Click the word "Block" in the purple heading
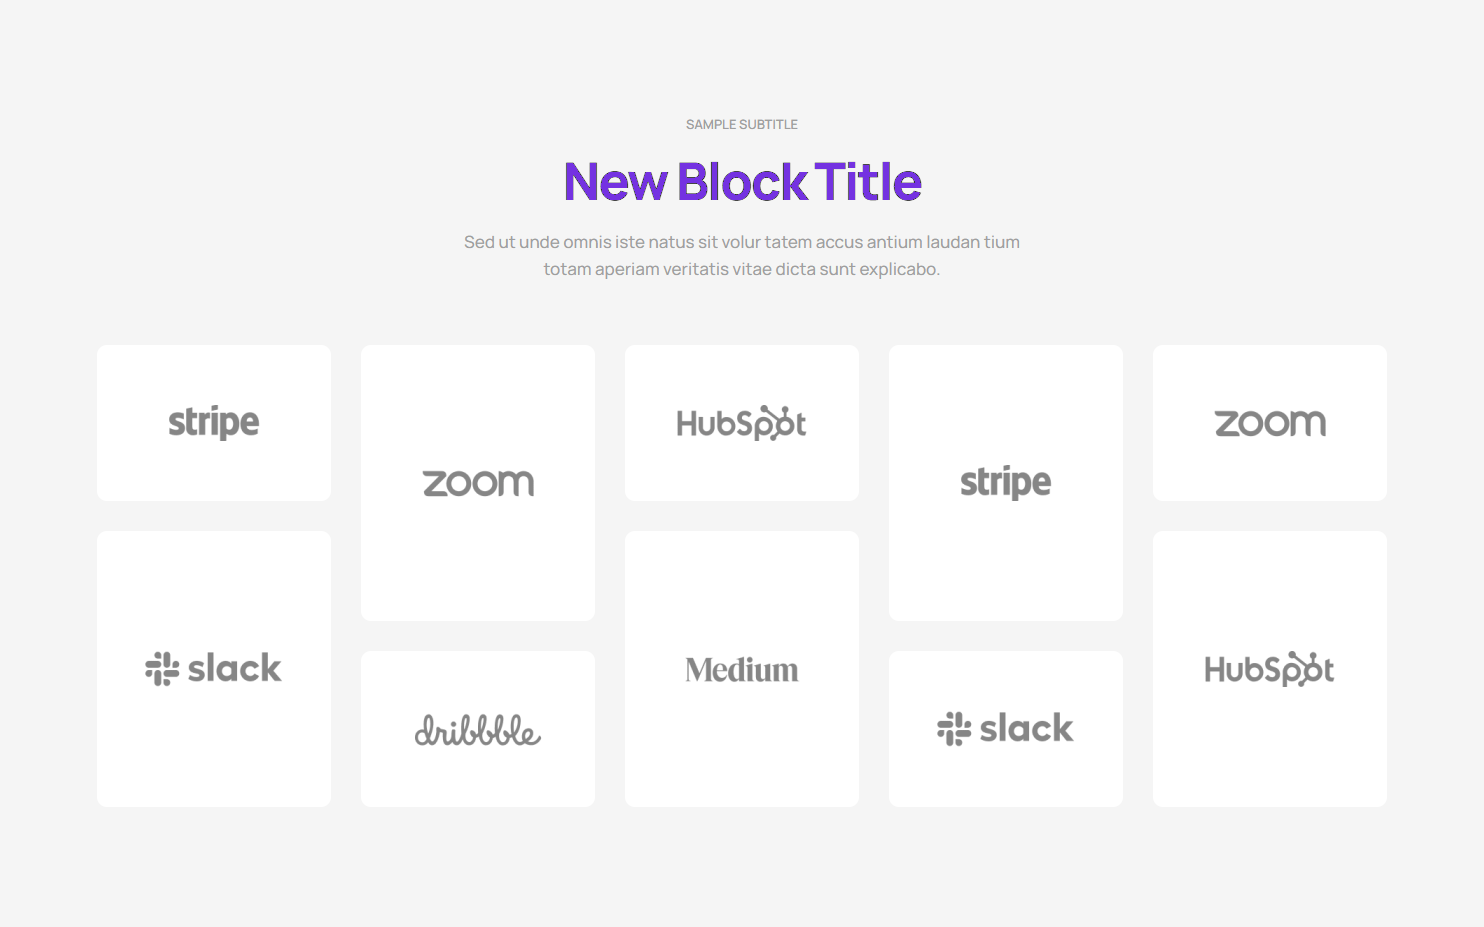This screenshot has height=927, width=1484. pos(742,182)
